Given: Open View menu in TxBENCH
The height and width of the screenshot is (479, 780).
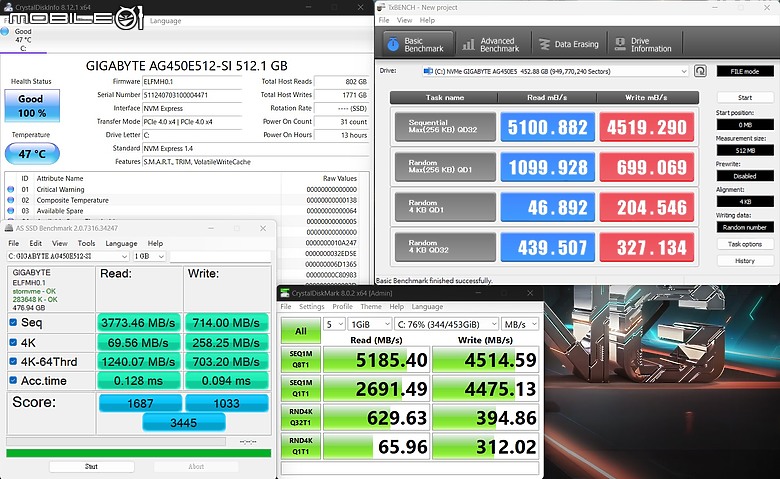Looking at the screenshot, I should pyautogui.click(x=404, y=20).
